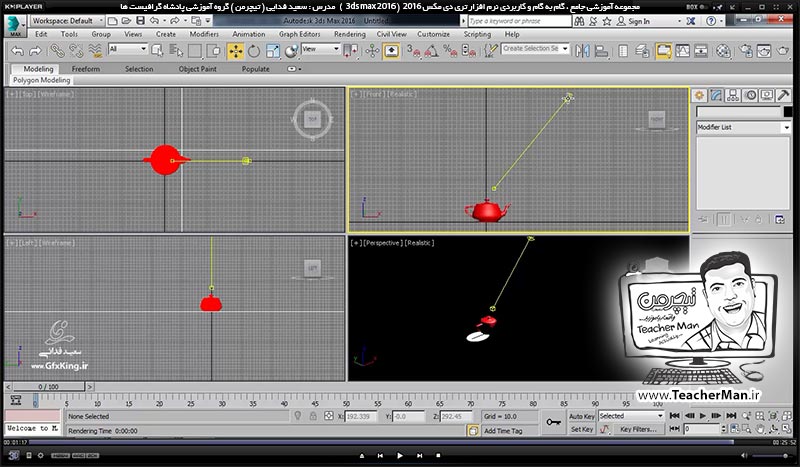Screen dimensions: 800x467
Task: Click the Use Pivot Point Center icon
Action: 351,51
